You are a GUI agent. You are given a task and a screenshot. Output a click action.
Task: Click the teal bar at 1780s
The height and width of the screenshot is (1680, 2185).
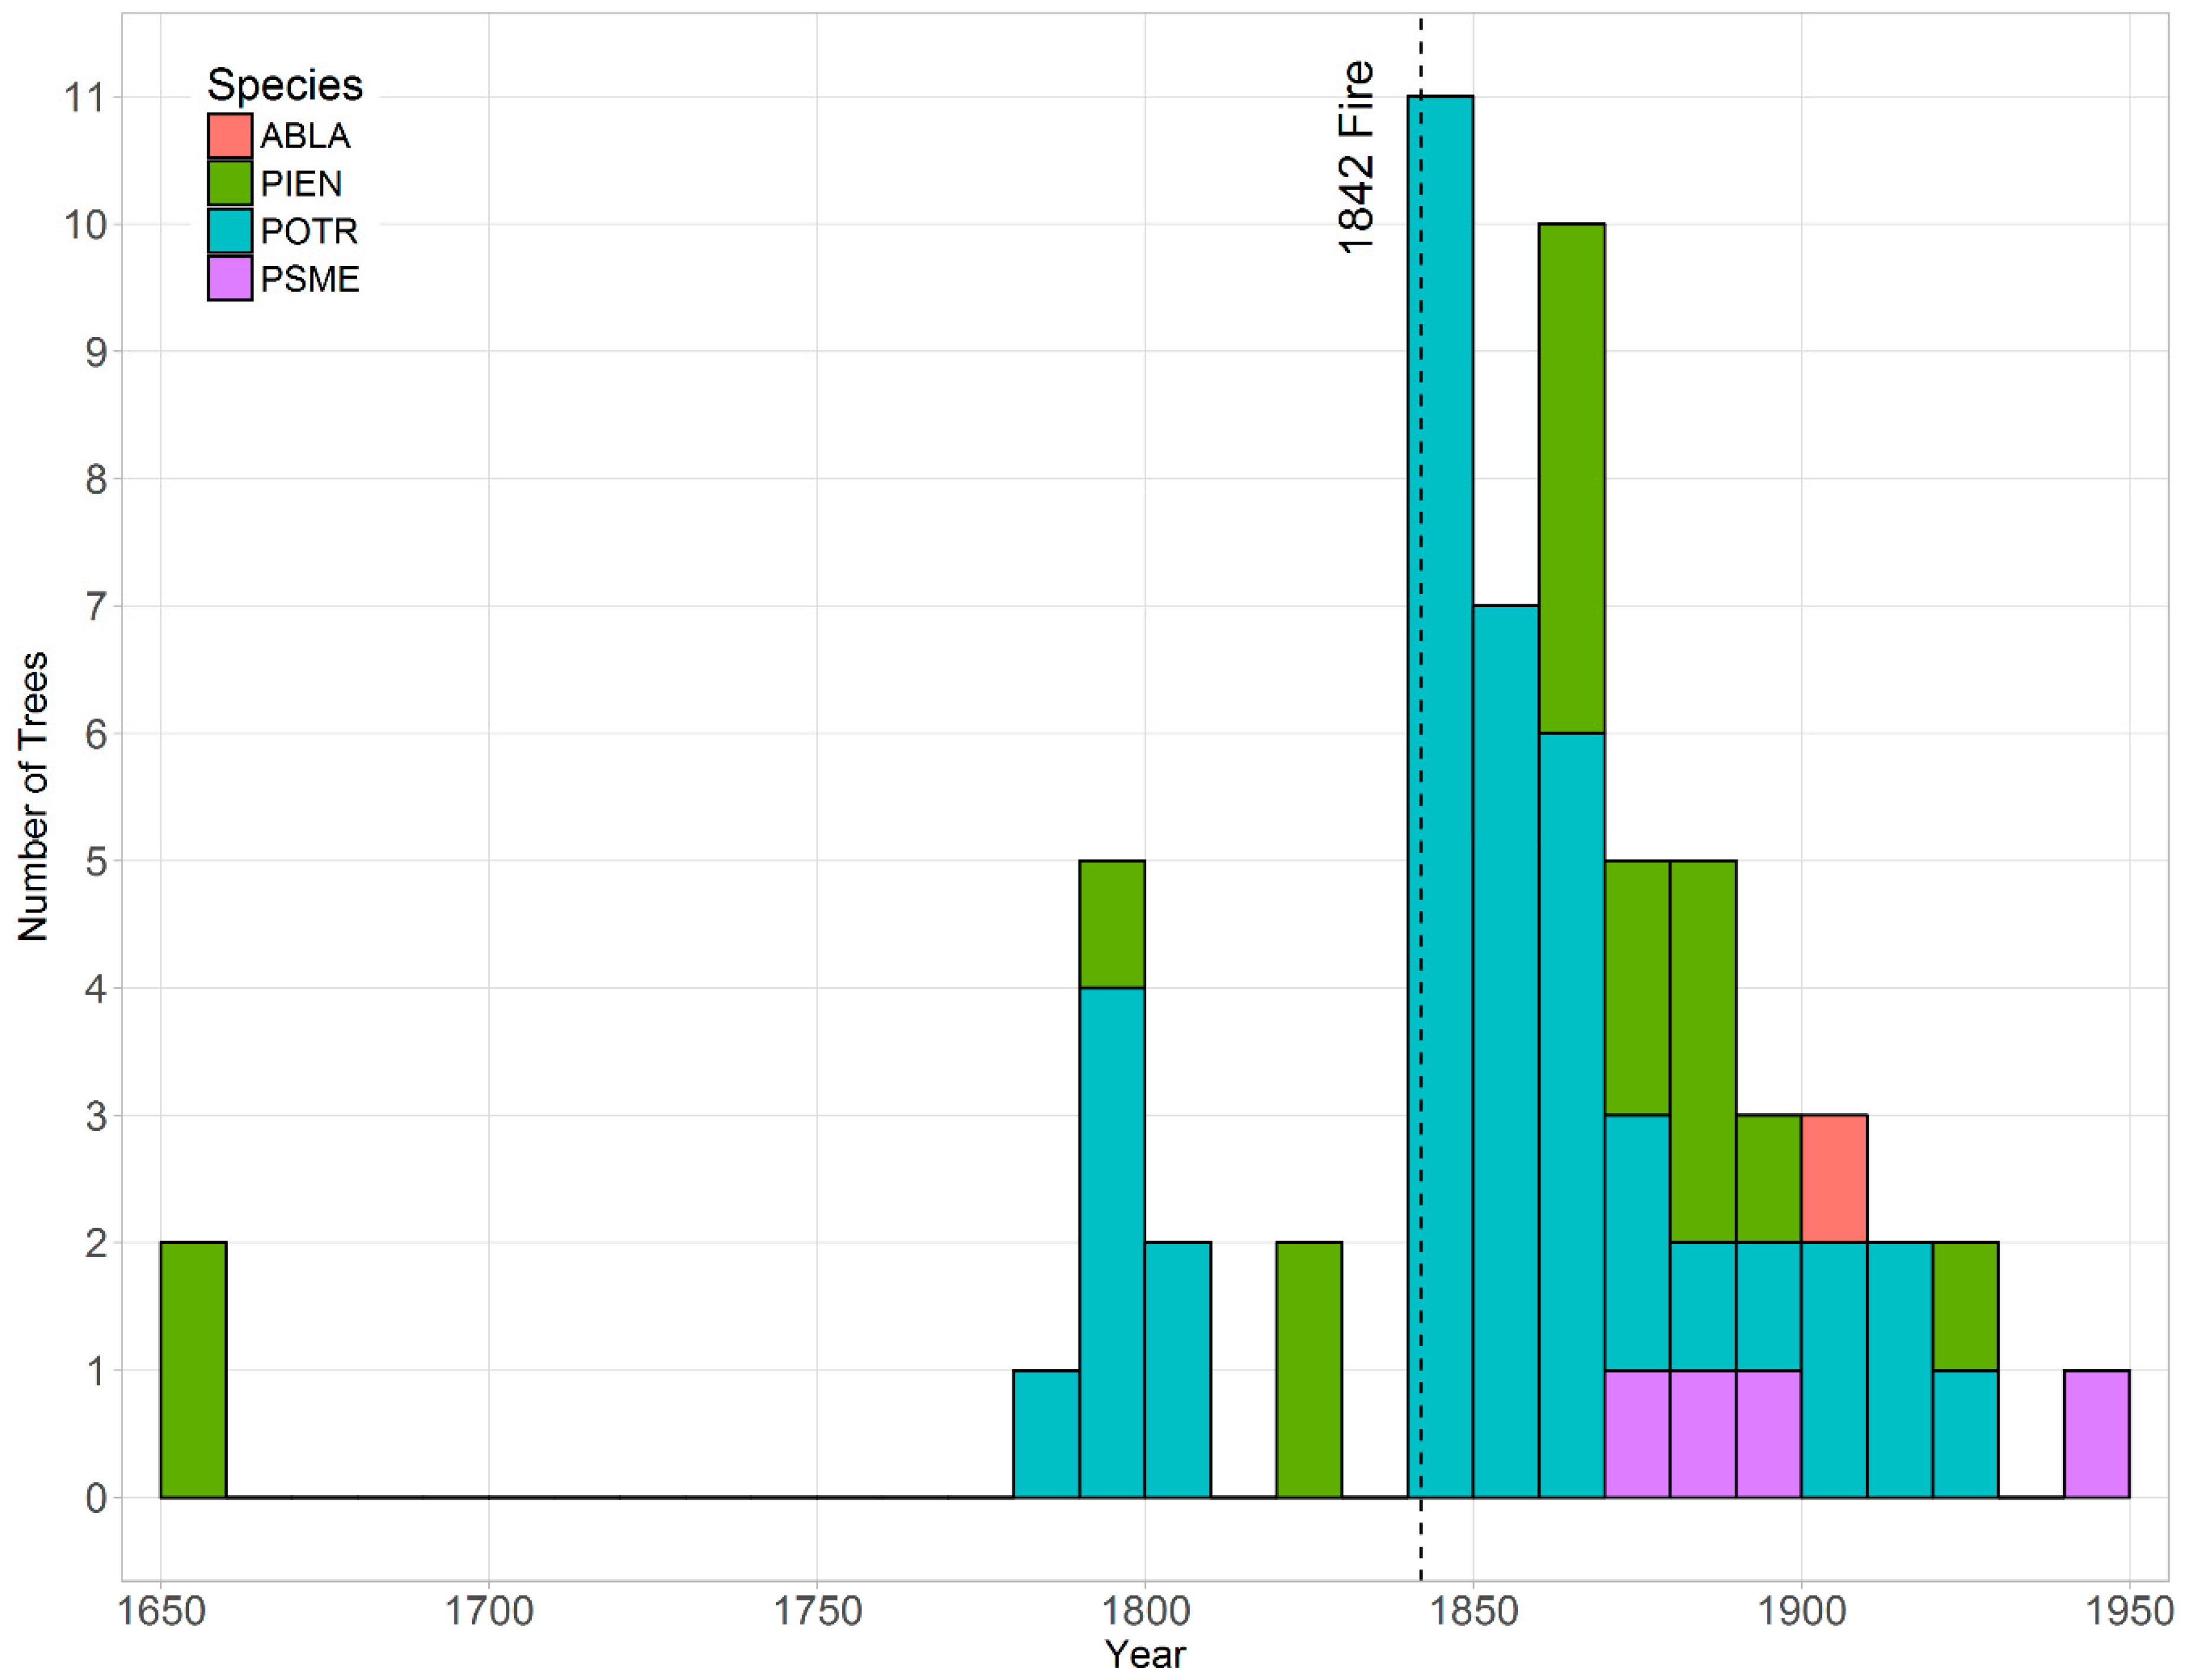point(1045,1433)
